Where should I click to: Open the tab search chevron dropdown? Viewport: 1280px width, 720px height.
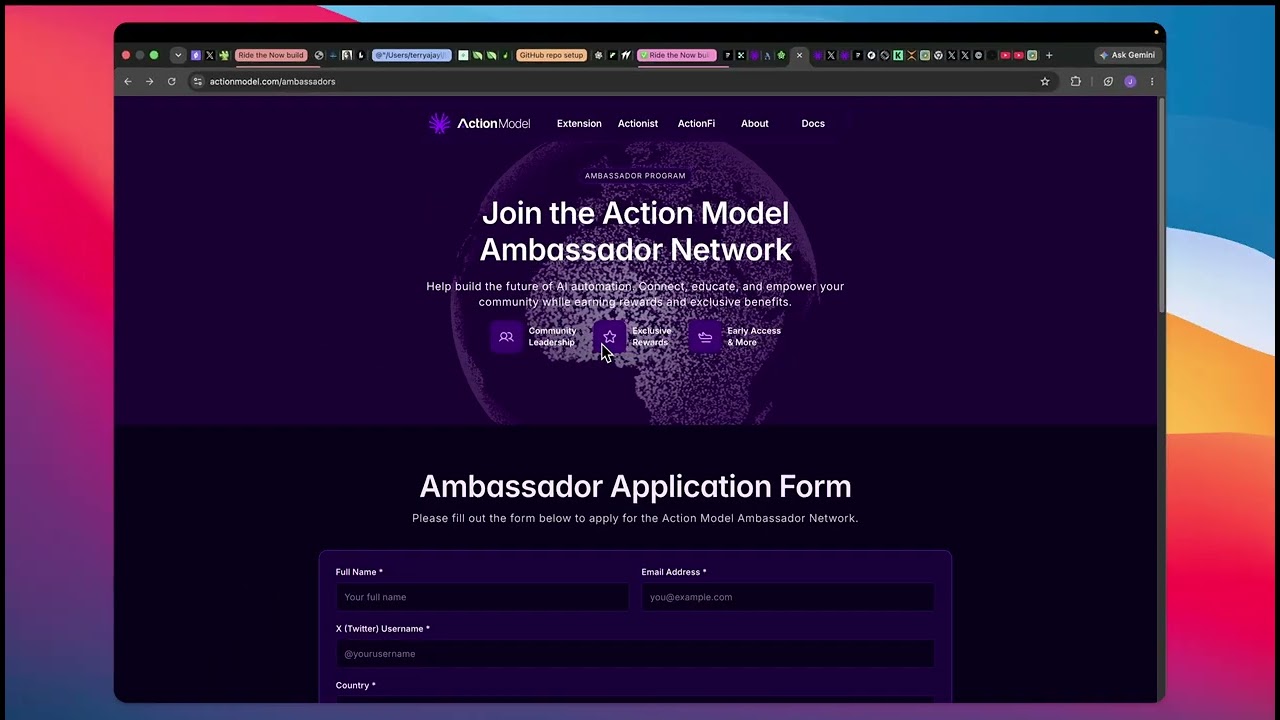(x=178, y=55)
